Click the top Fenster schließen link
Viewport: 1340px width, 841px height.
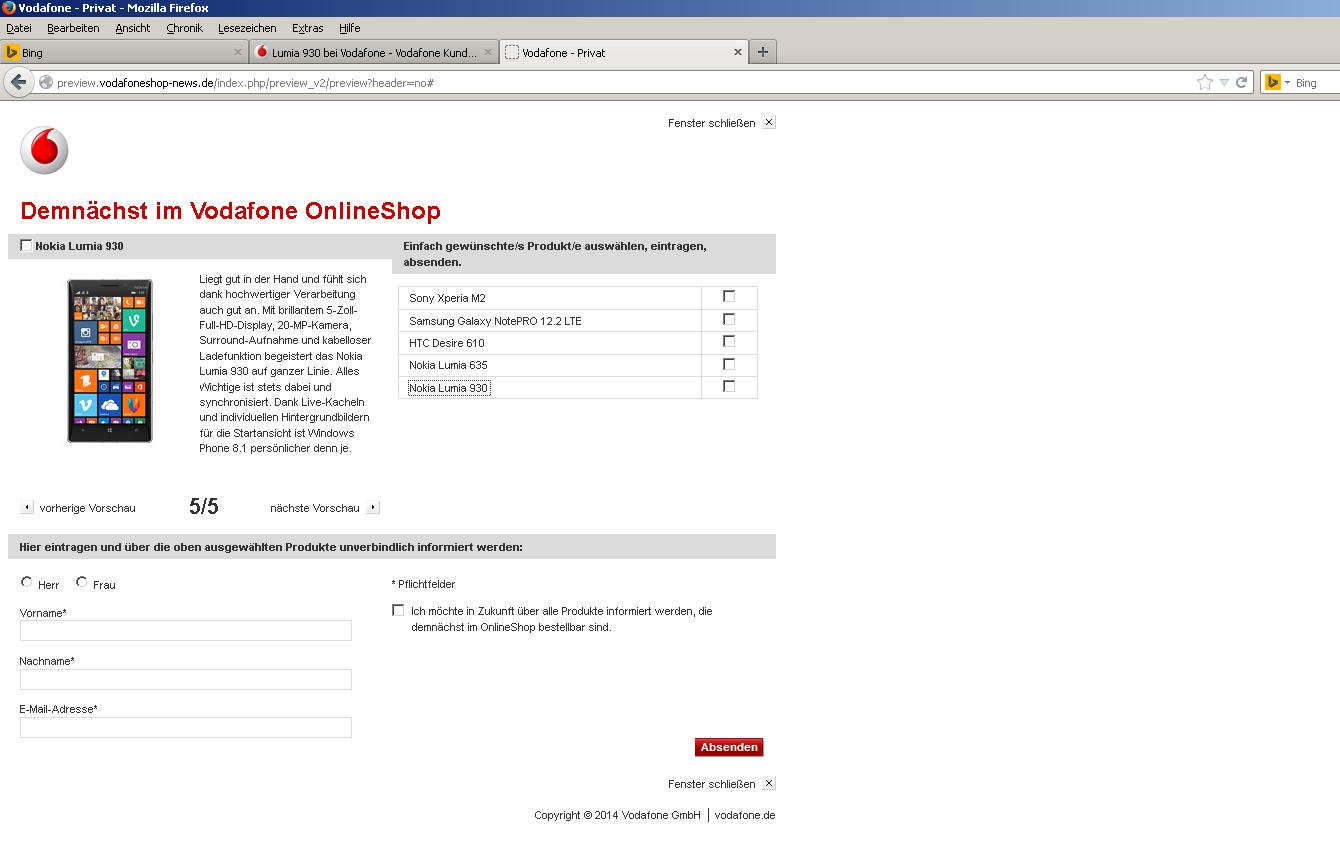tap(712, 123)
